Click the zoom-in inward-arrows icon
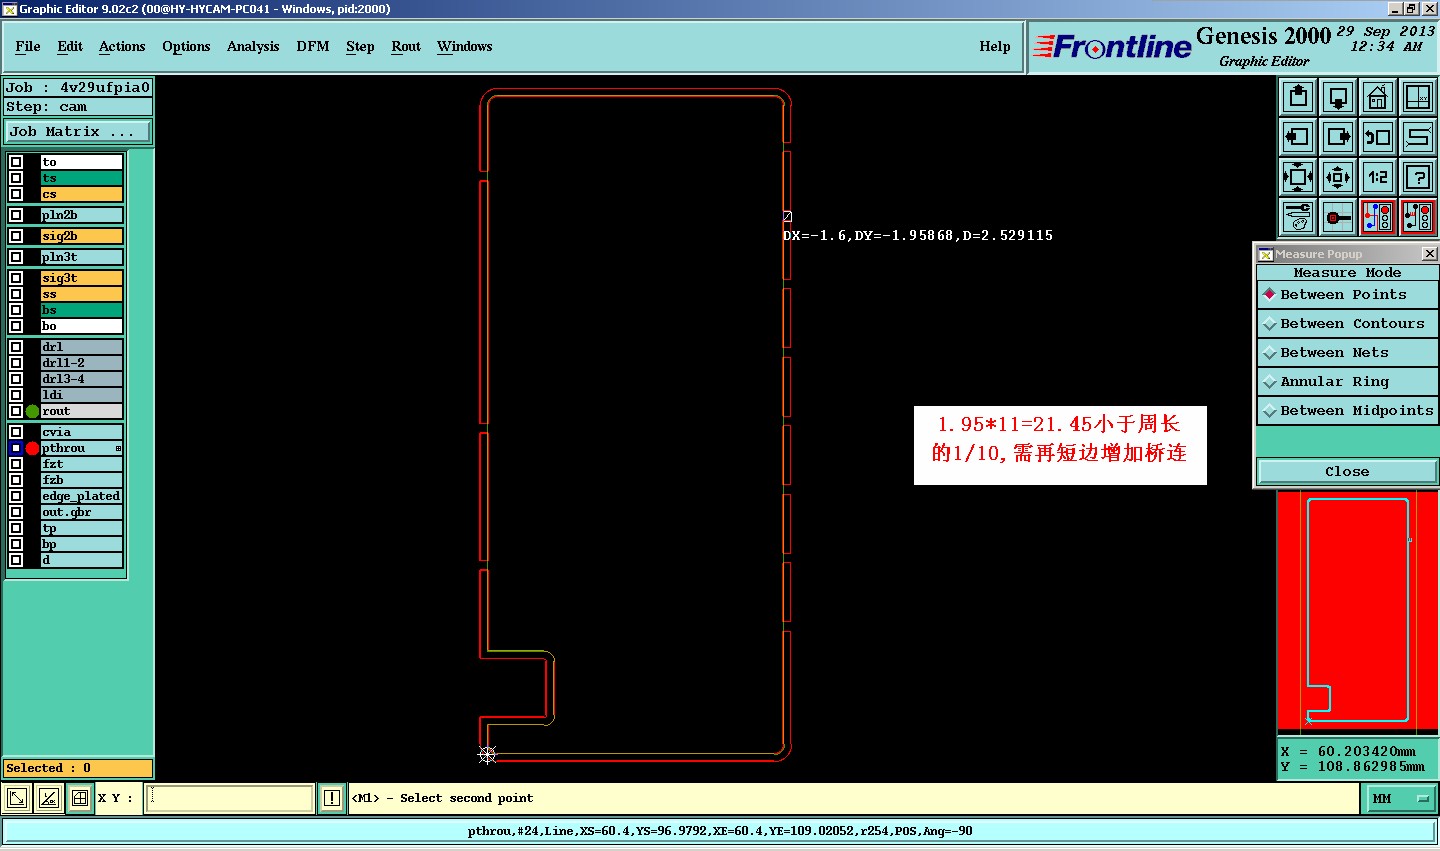 [x=1298, y=177]
